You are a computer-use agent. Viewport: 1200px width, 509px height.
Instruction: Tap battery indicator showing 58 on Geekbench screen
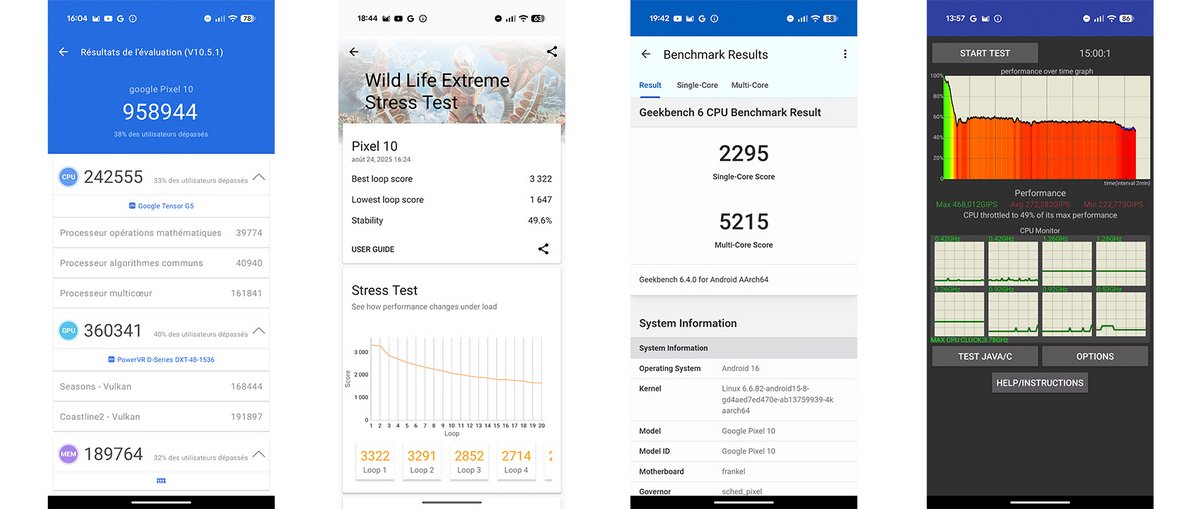click(830, 19)
